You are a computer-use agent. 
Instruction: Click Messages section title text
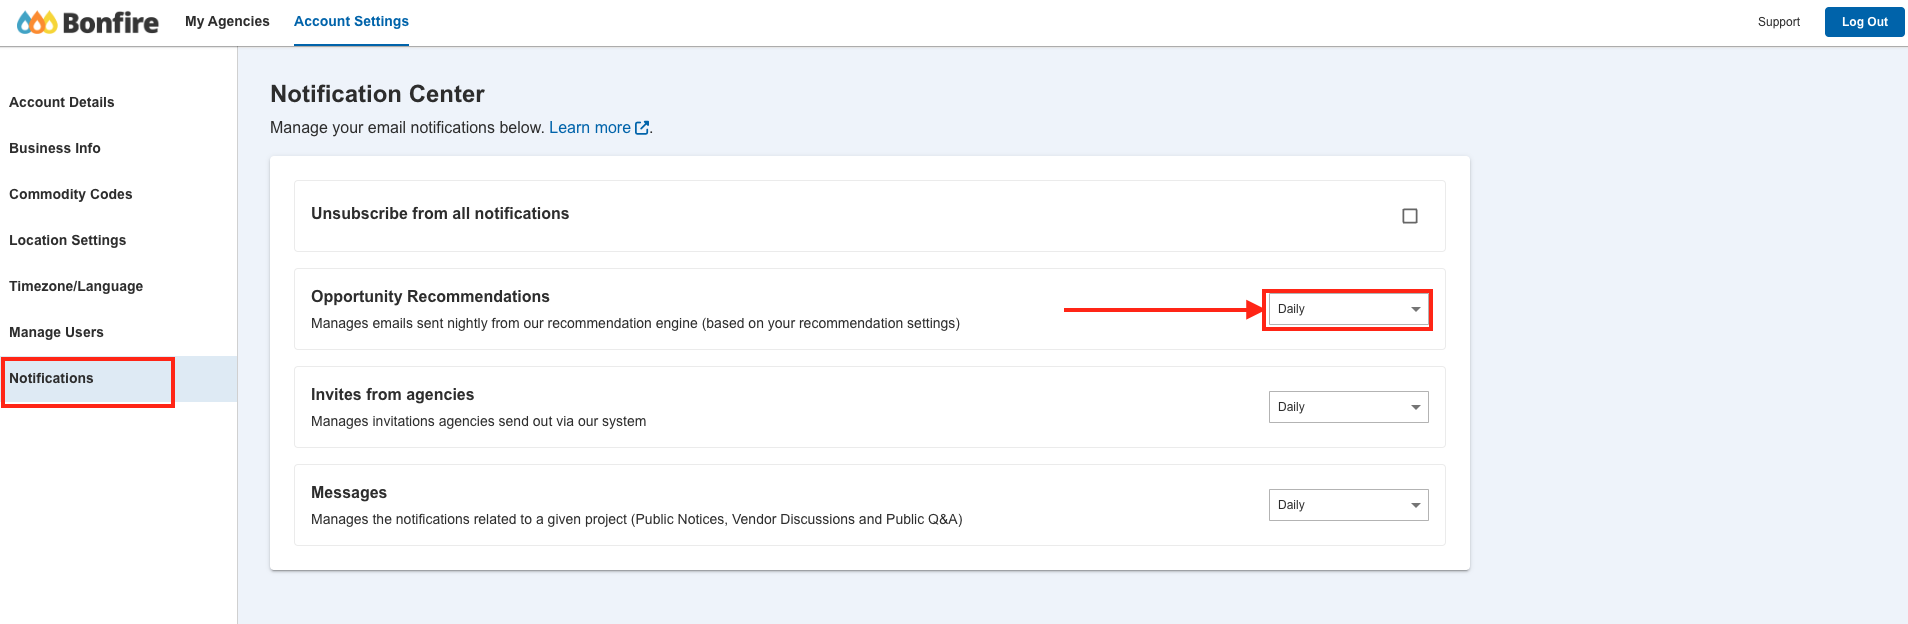point(349,493)
